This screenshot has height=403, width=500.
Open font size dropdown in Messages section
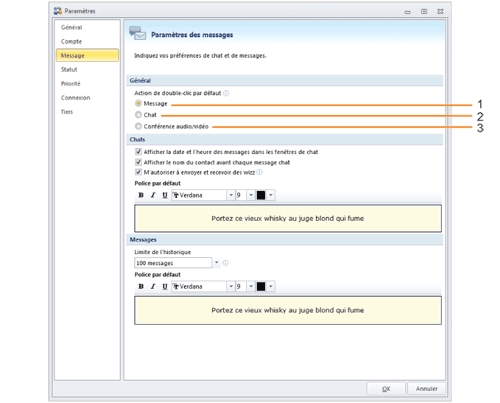[x=251, y=286]
